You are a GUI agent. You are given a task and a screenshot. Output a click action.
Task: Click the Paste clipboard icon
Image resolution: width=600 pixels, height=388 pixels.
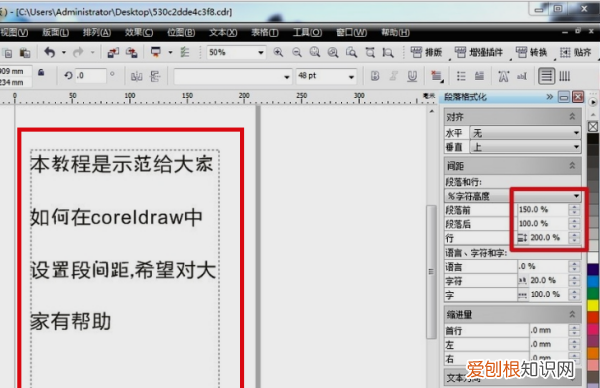[25, 52]
